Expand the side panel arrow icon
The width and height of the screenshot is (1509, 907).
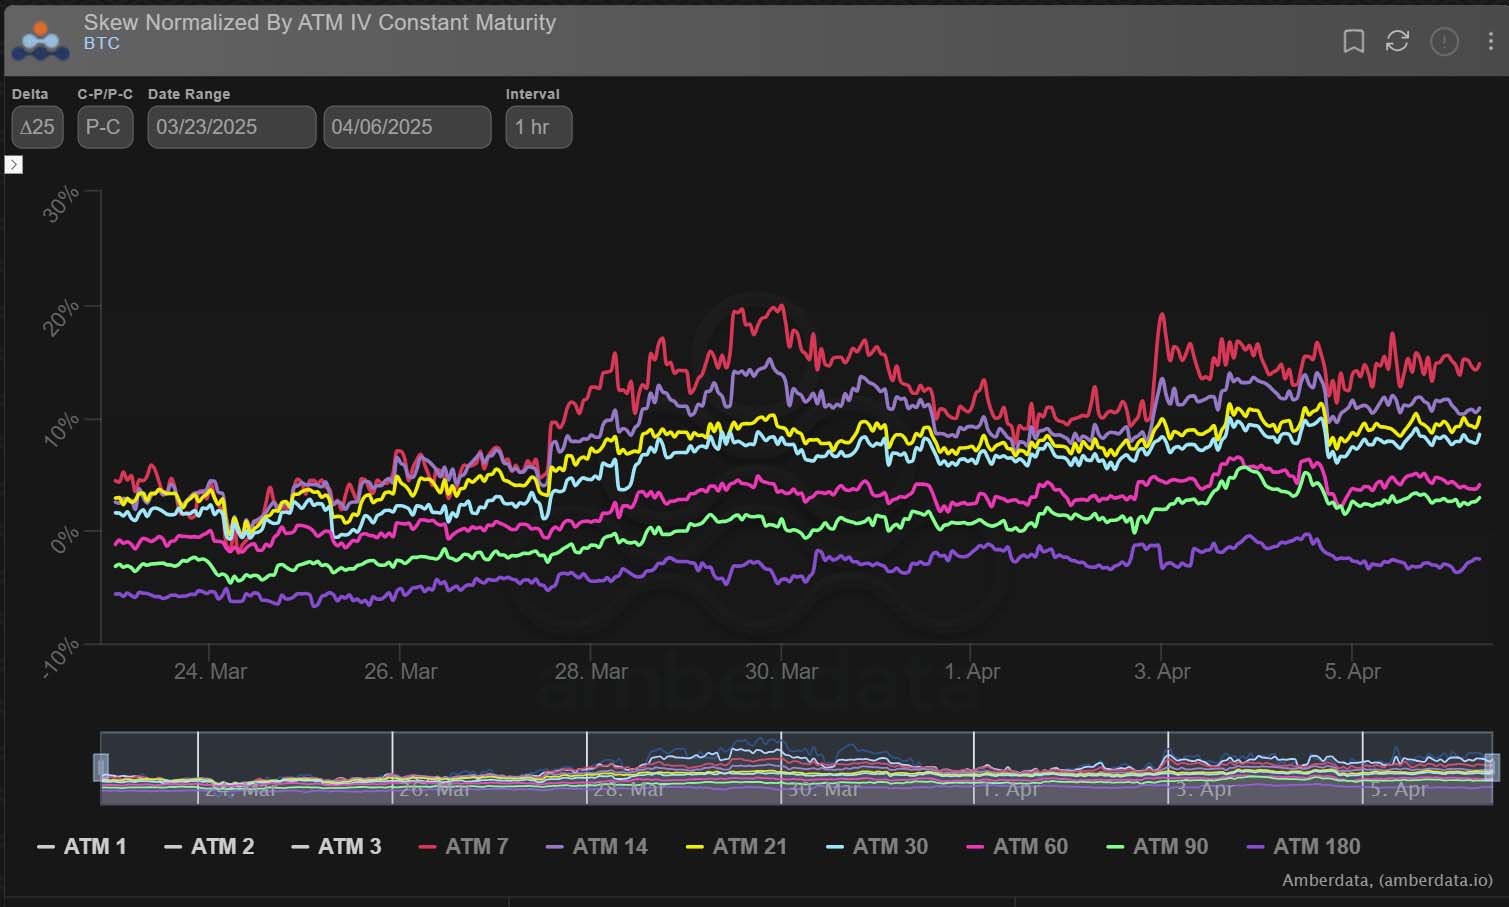point(14,165)
